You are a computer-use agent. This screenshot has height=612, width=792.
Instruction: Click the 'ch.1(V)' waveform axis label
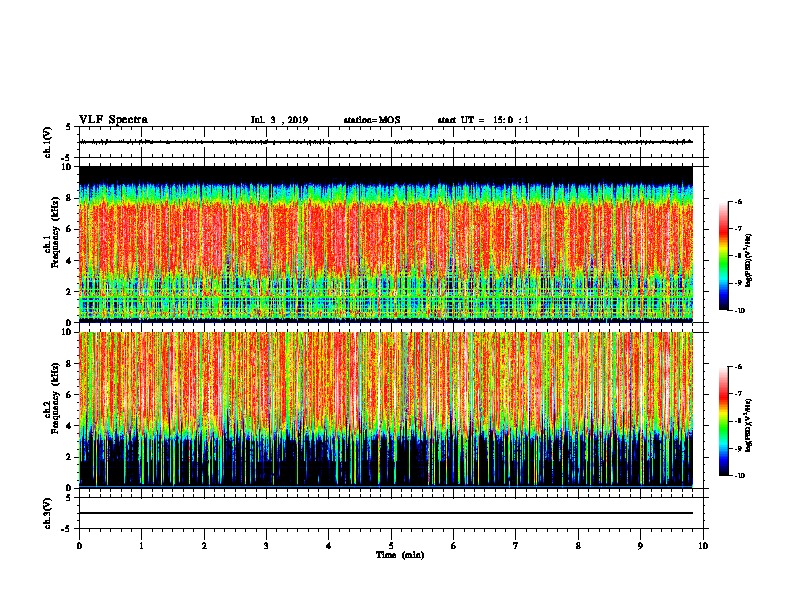(x=48, y=142)
